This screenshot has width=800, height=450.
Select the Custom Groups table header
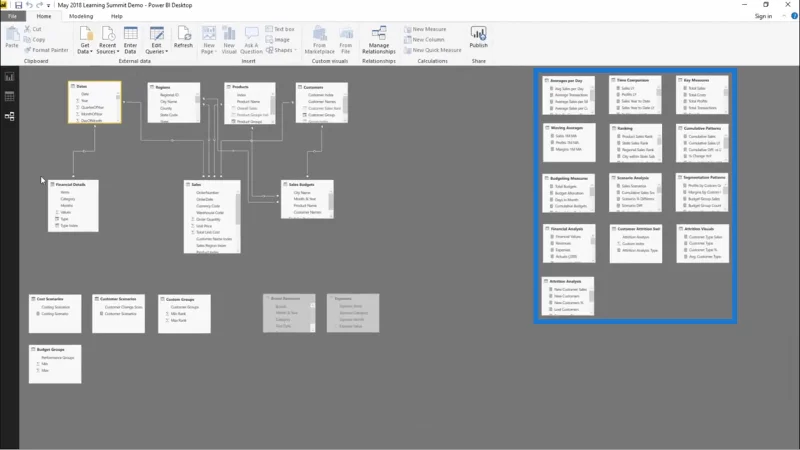click(x=184, y=299)
